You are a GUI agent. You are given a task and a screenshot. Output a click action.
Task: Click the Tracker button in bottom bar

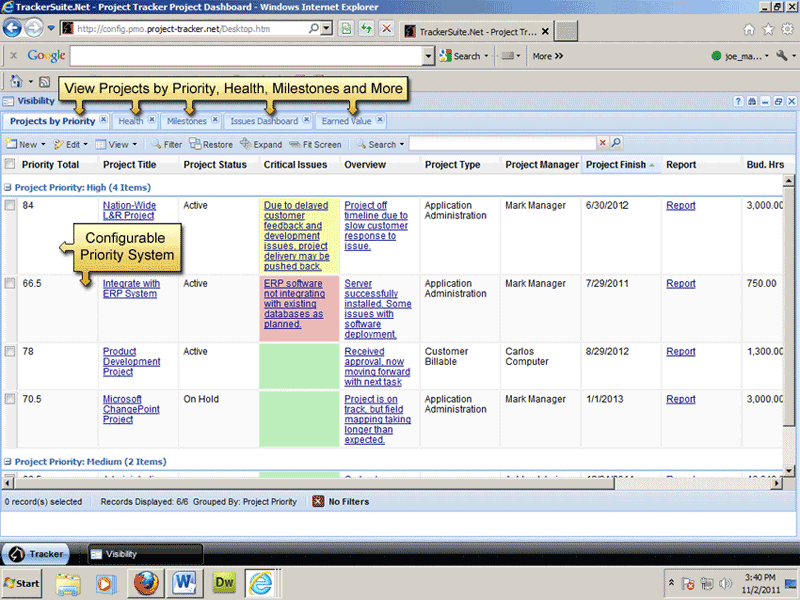[x=35, y=554]
